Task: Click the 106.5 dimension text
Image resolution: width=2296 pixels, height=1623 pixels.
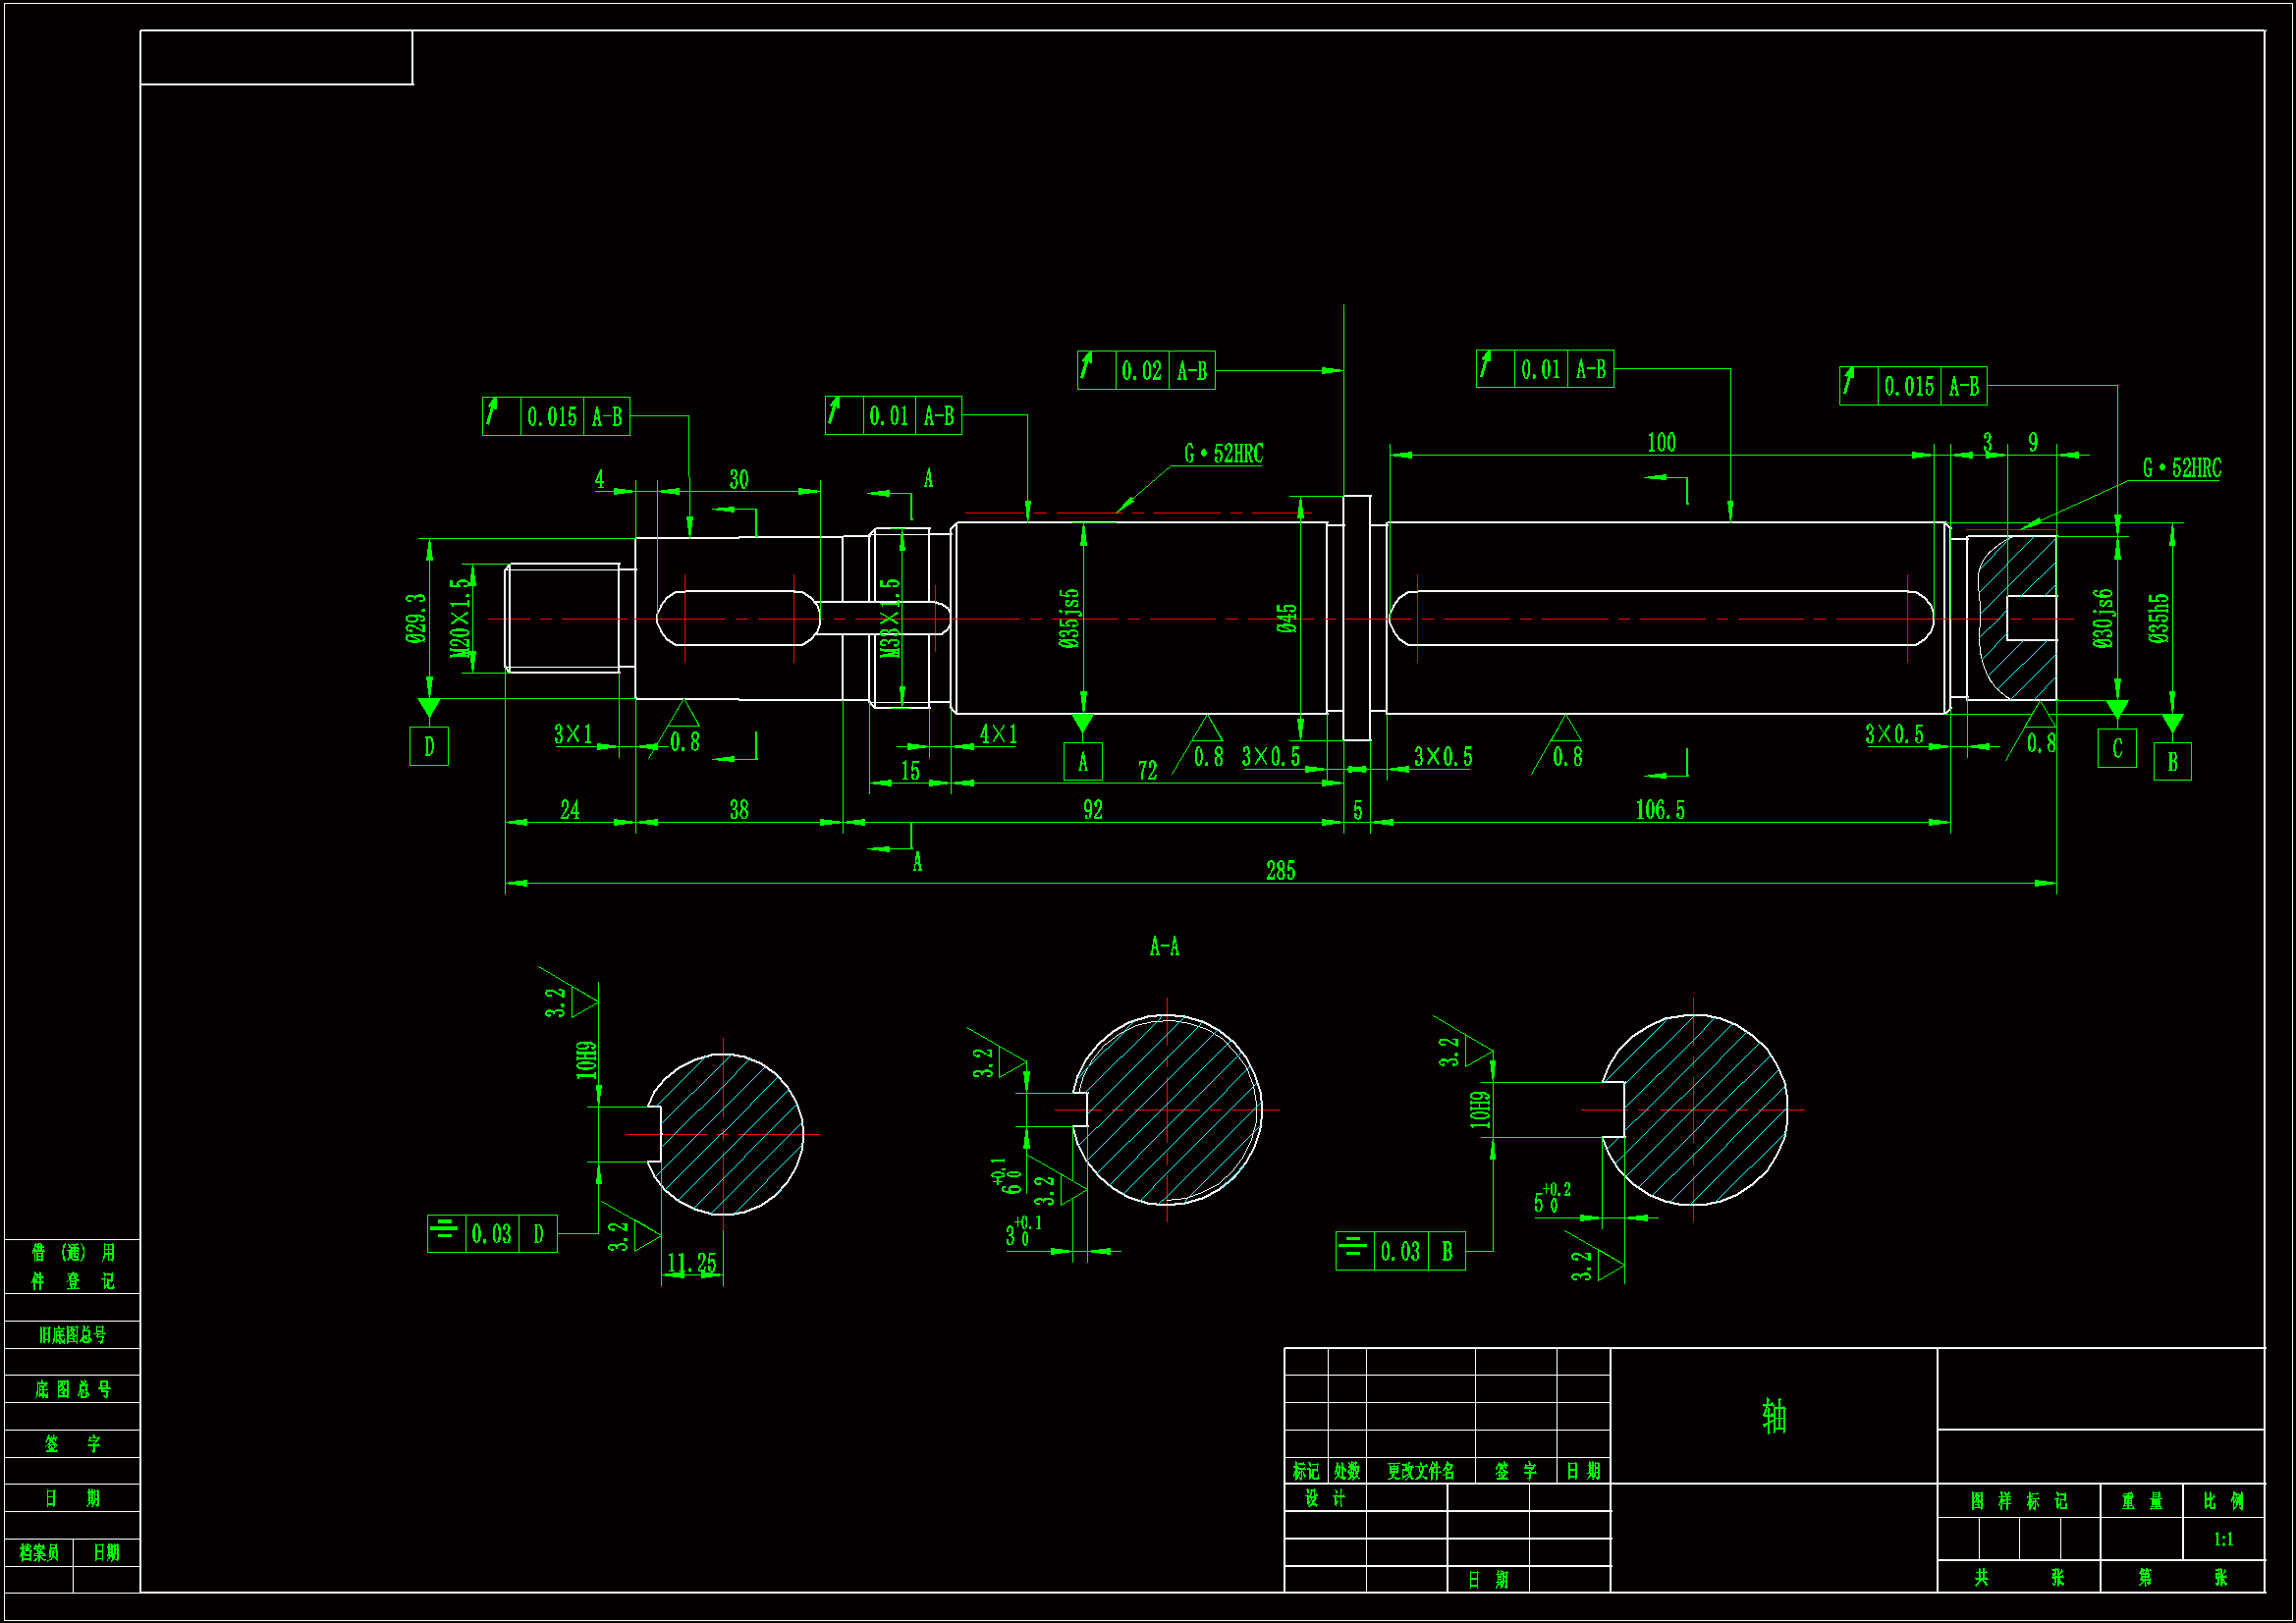Action: tap(1660, 810)
